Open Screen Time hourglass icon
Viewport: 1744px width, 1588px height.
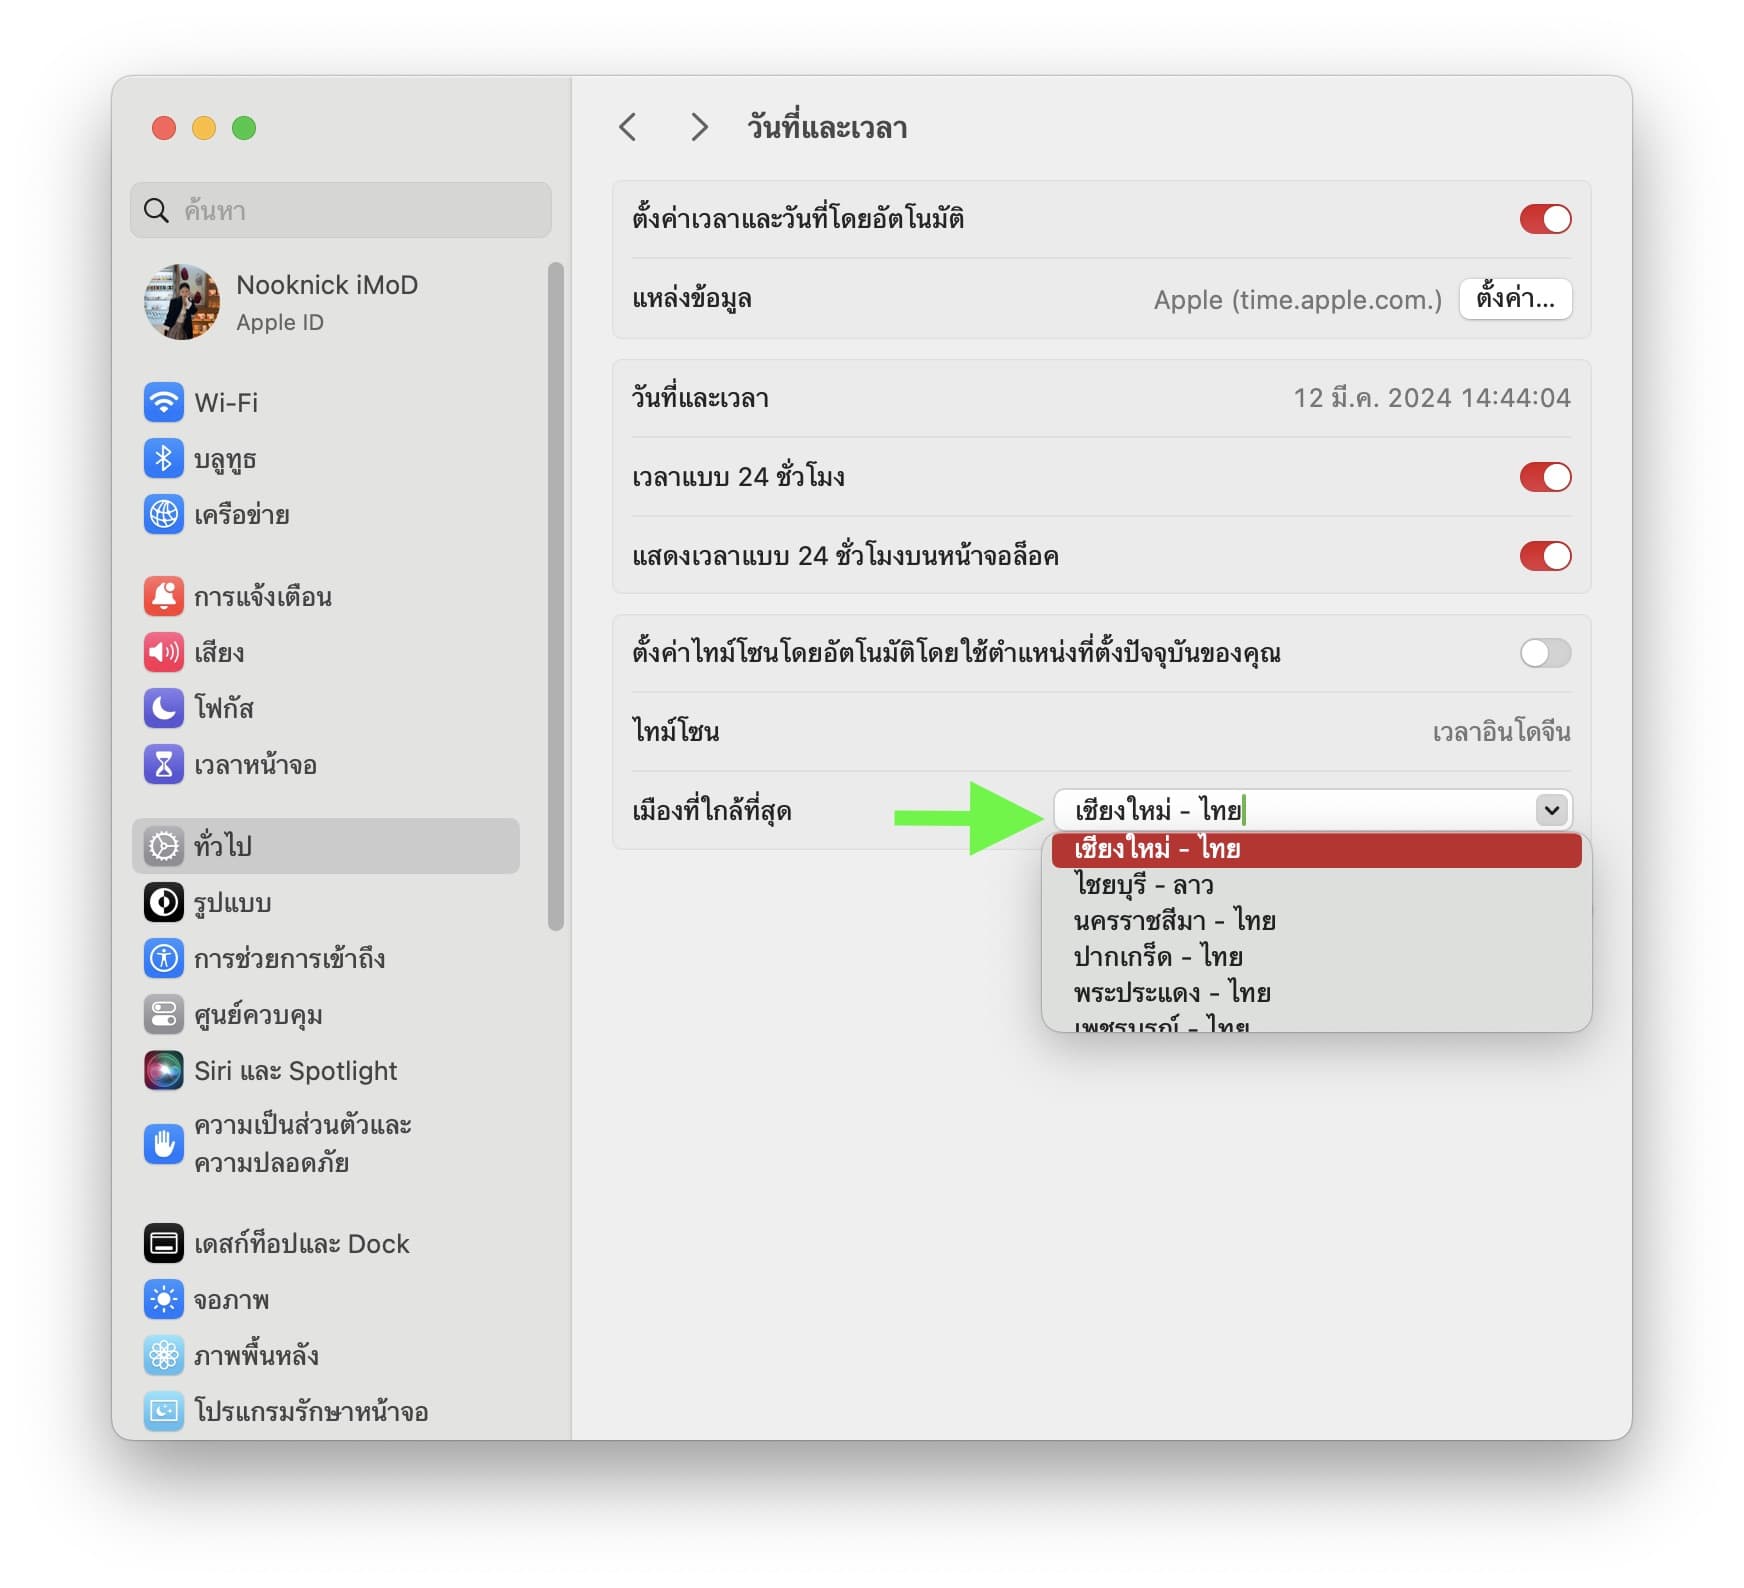pyautogui.click(x=163, y=765)
